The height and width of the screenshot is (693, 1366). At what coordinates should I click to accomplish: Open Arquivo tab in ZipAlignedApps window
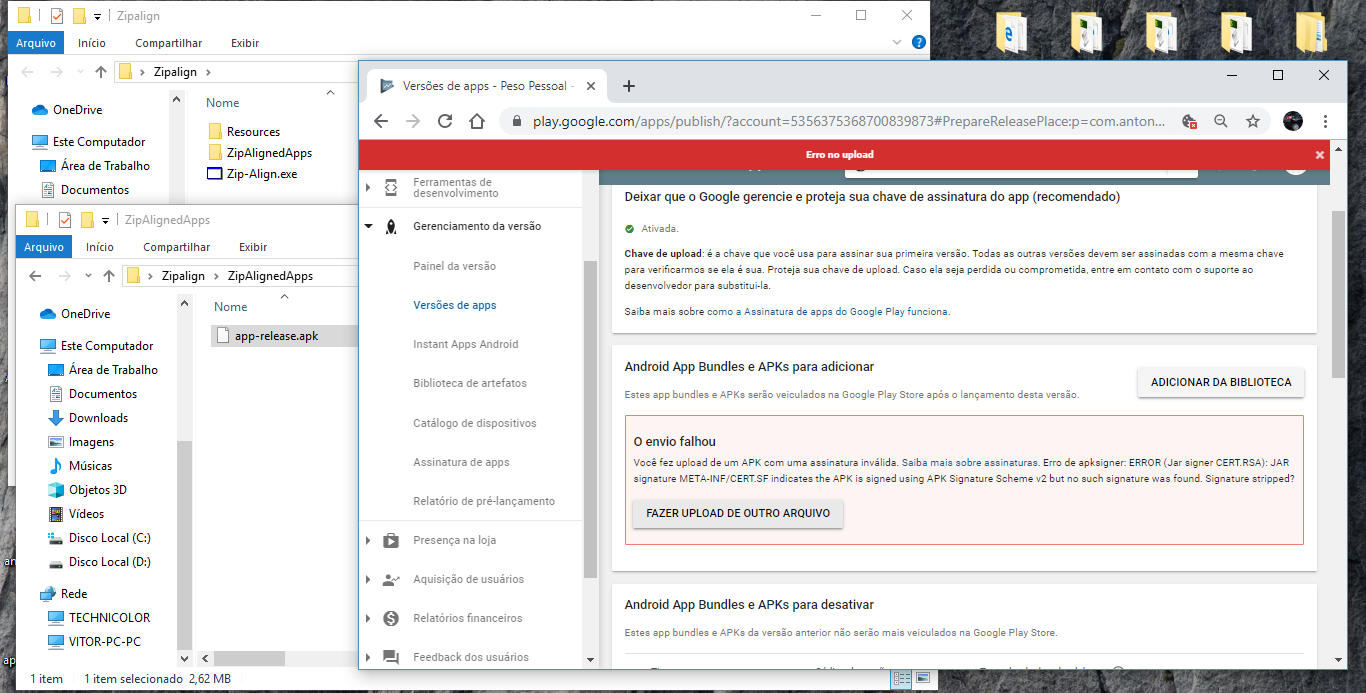click(x=44, y=247)
